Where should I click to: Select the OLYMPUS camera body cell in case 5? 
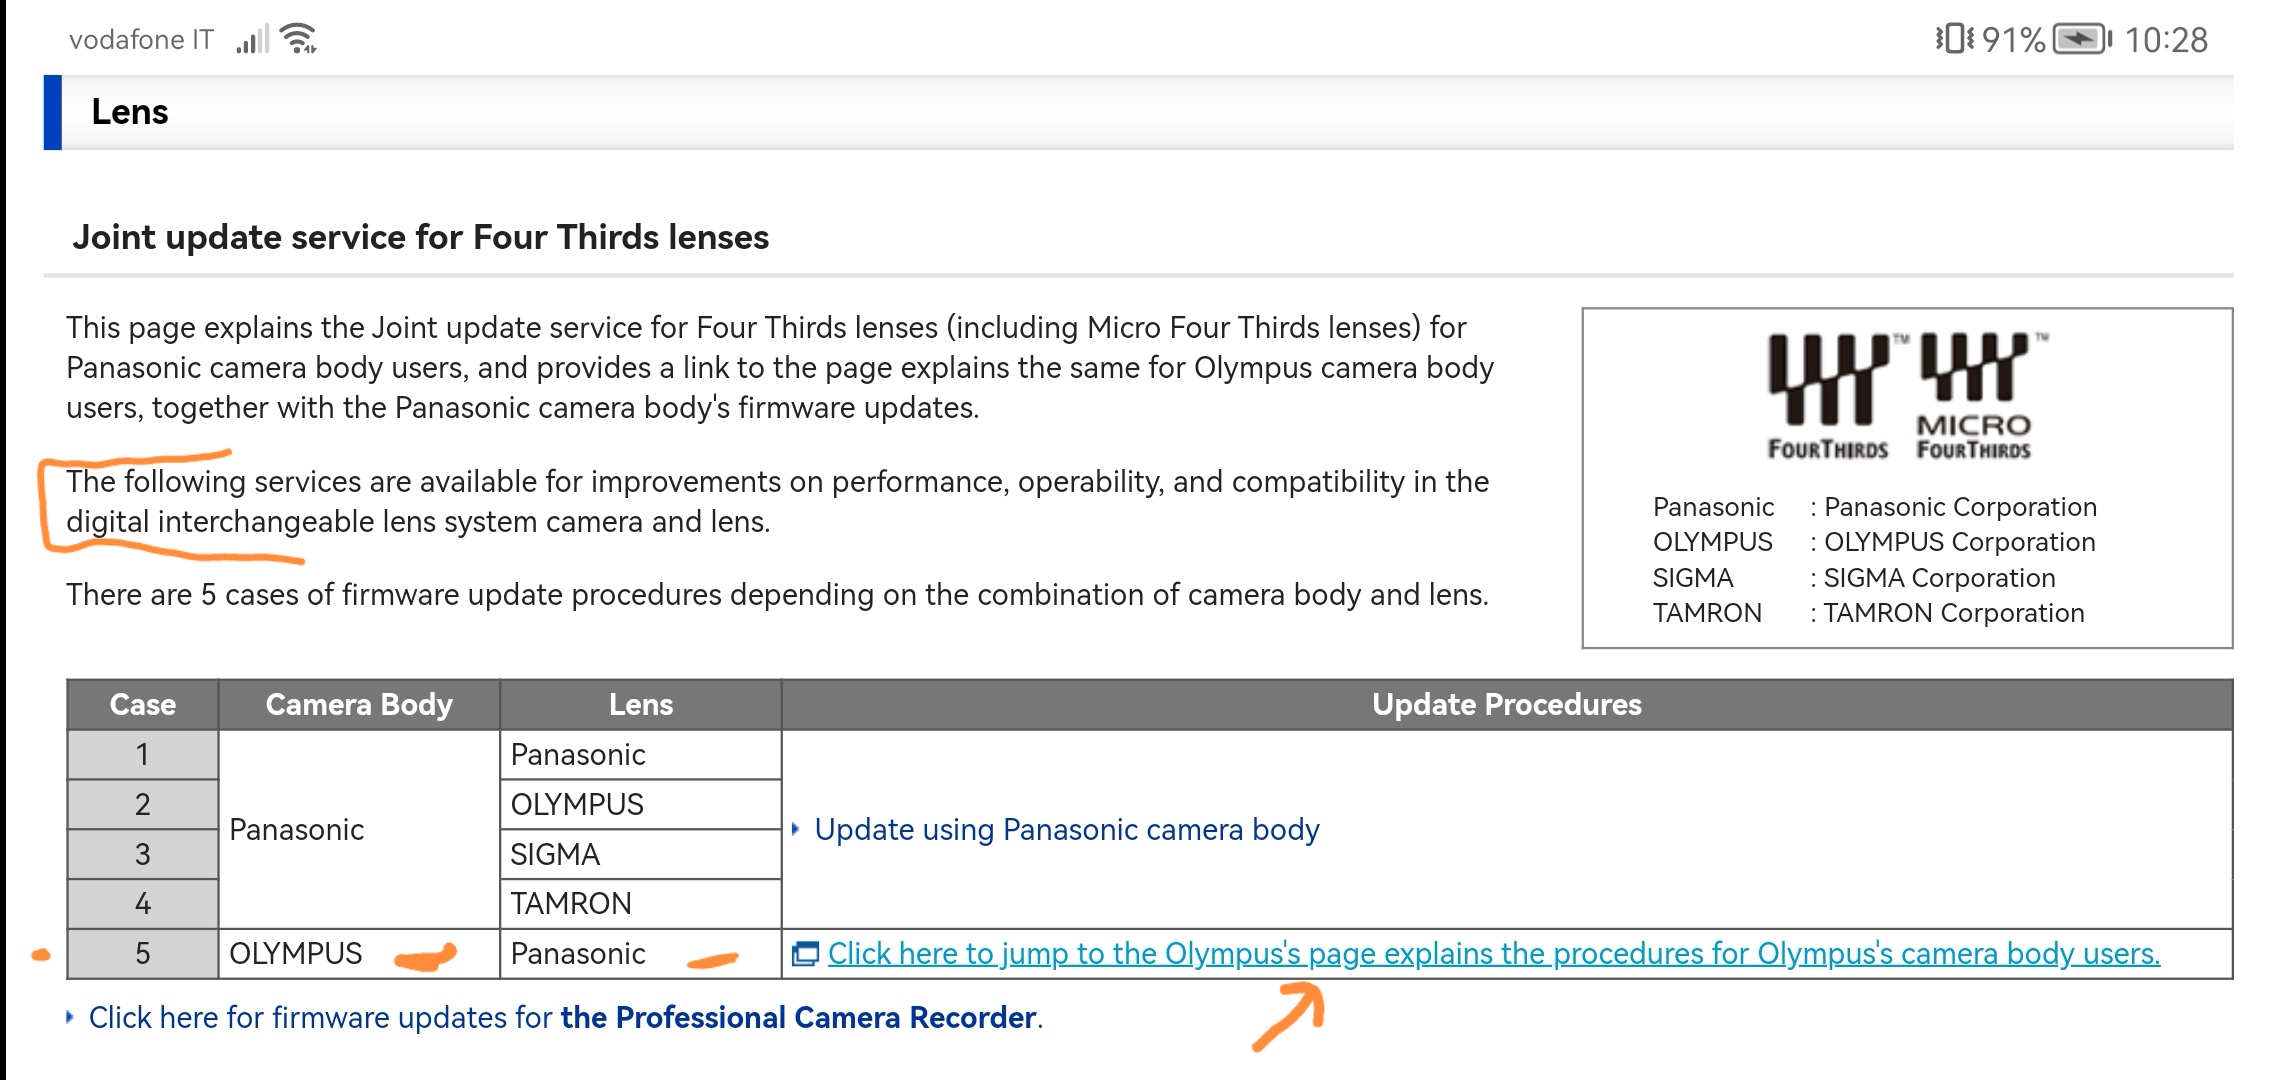tap(359, 953)
